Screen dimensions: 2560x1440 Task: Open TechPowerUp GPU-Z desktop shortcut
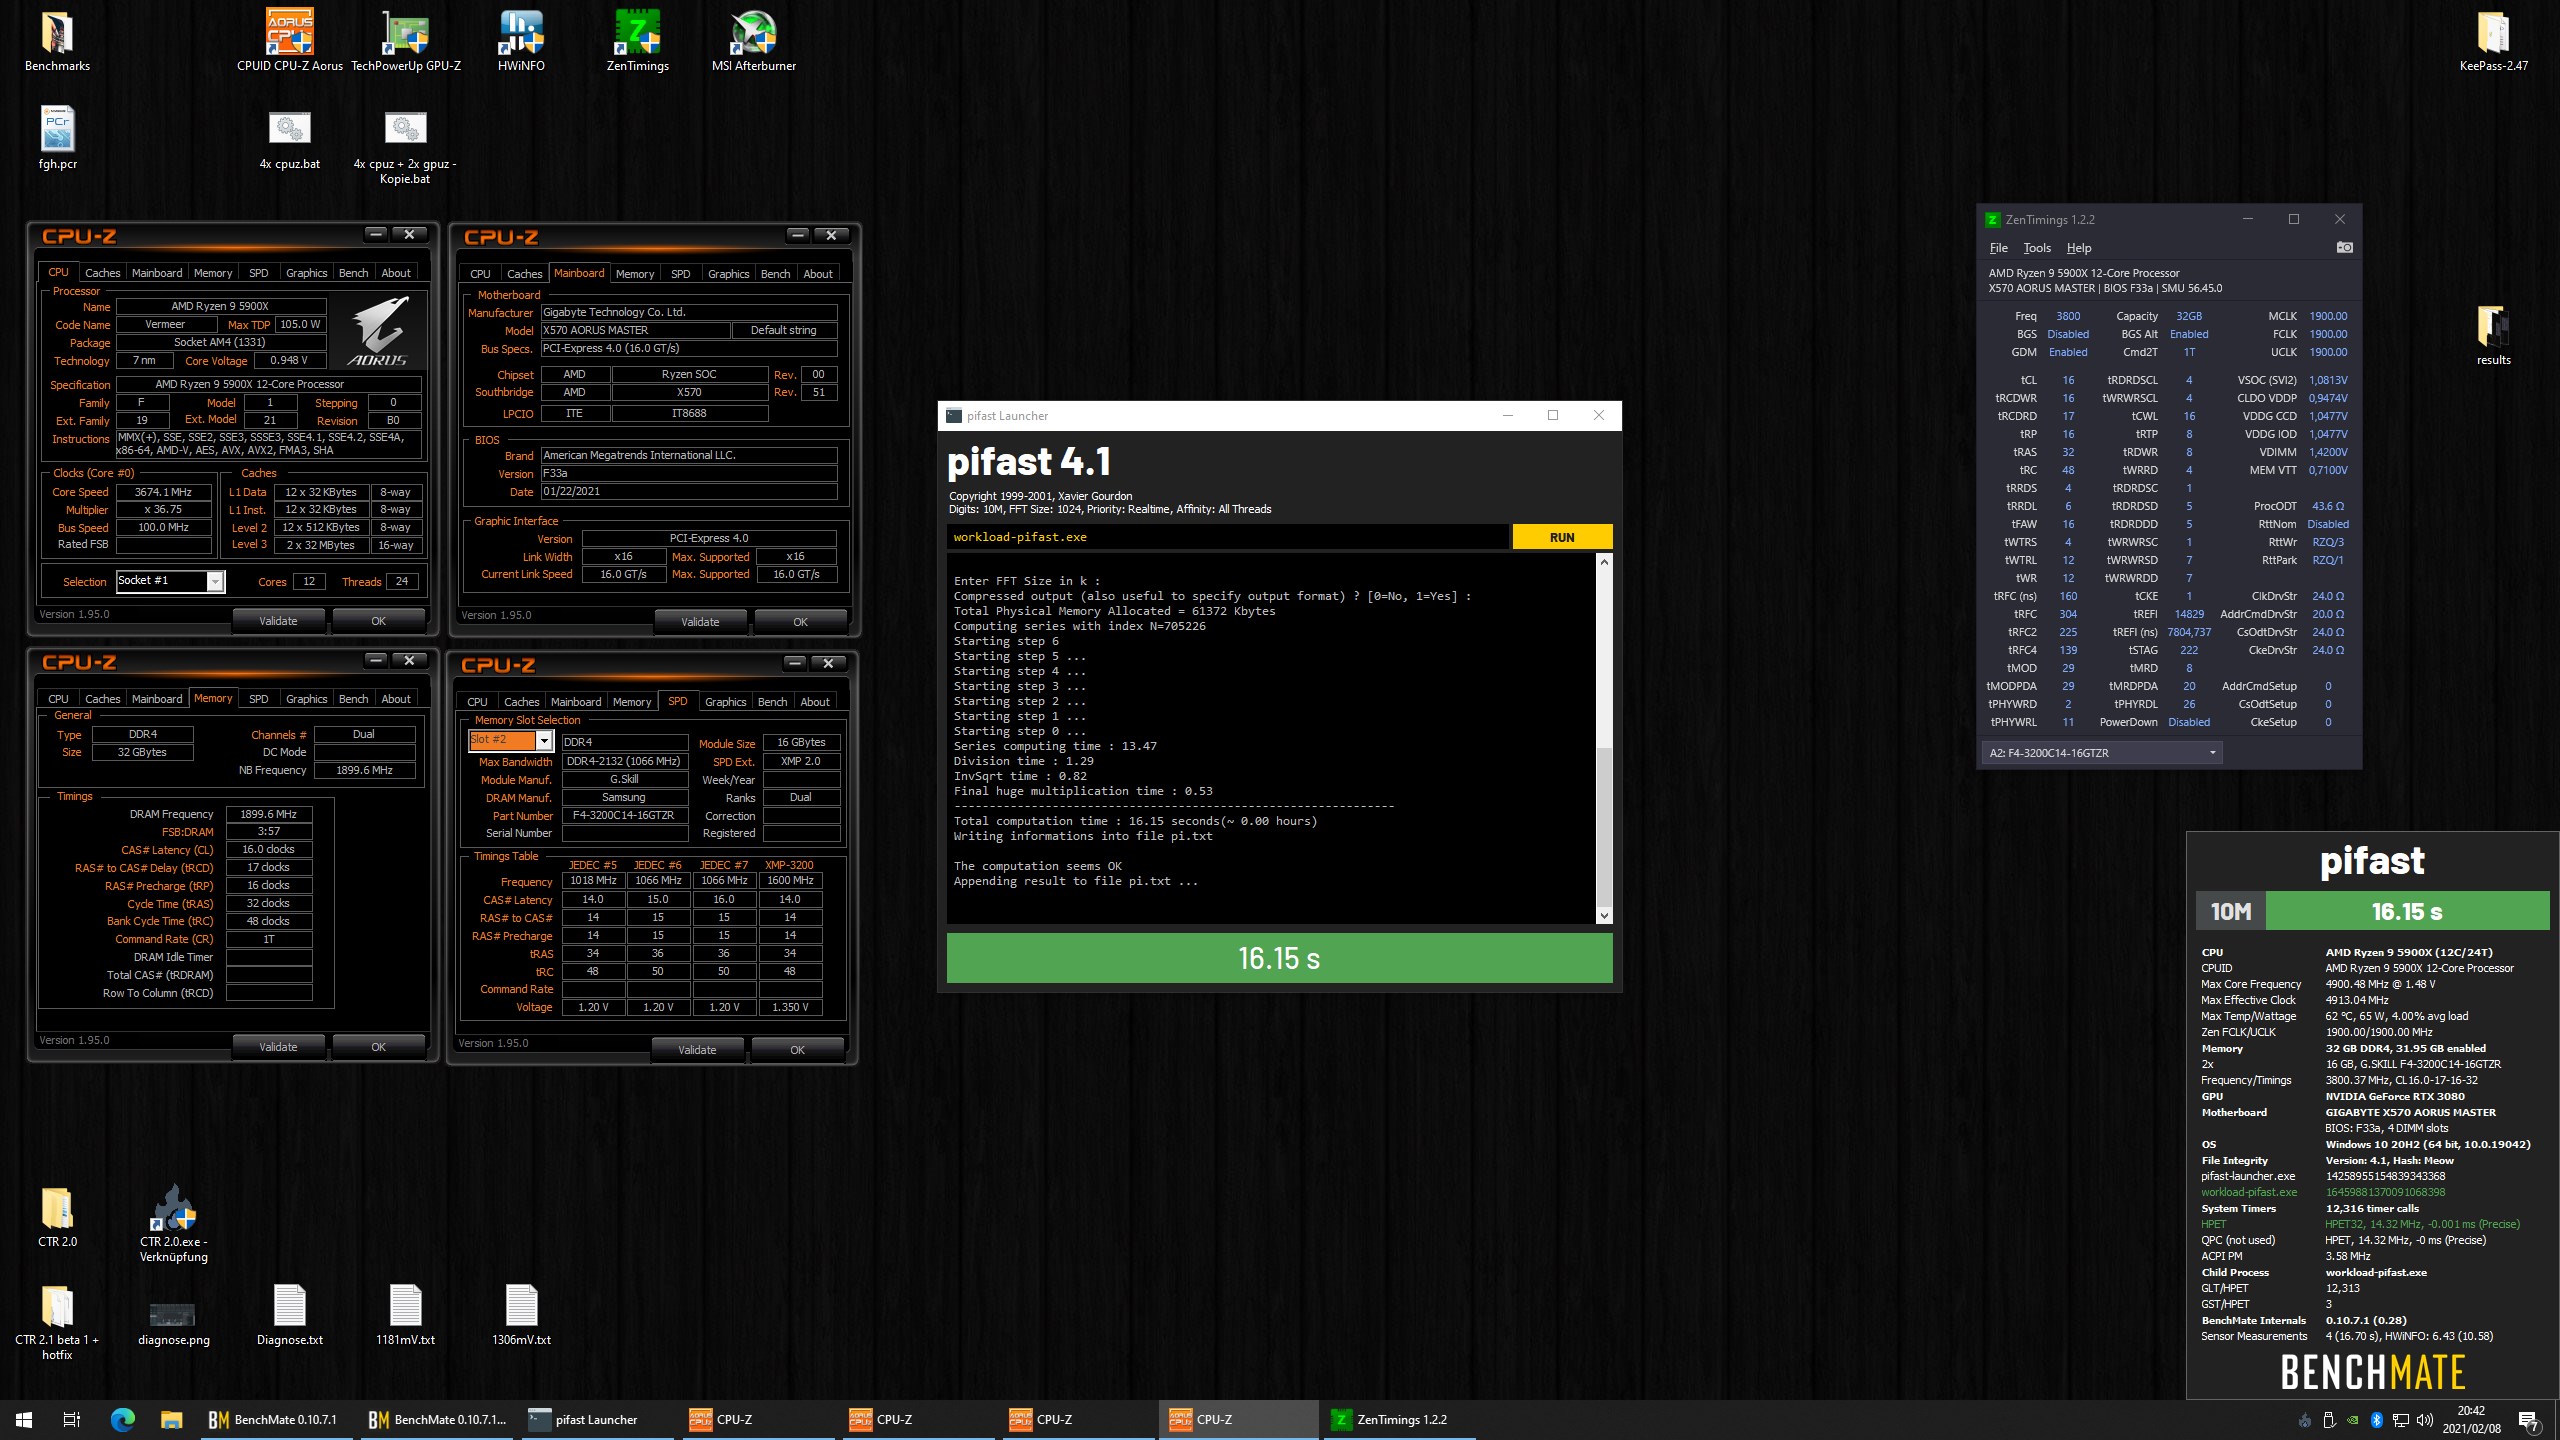coord(406,41)
